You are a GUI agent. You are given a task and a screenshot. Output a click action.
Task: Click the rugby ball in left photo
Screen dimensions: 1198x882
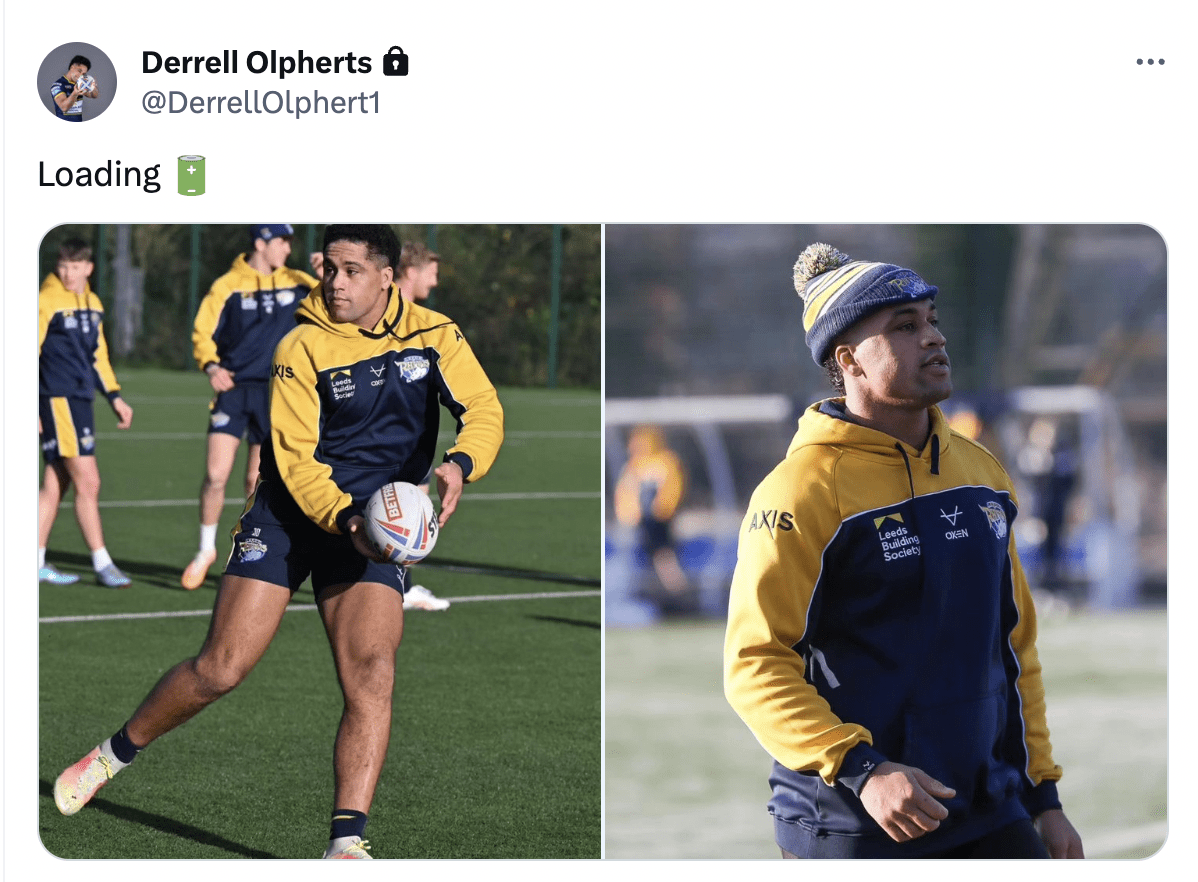pos(400,523)
